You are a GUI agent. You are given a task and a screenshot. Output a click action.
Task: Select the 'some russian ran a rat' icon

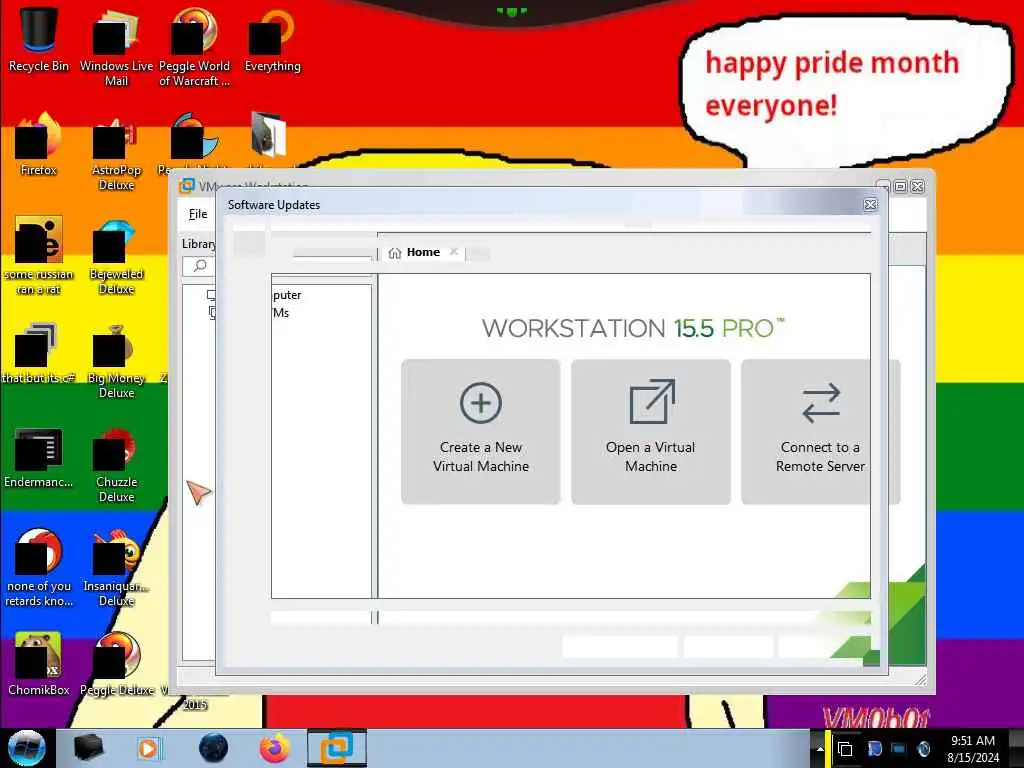[39, 256]
